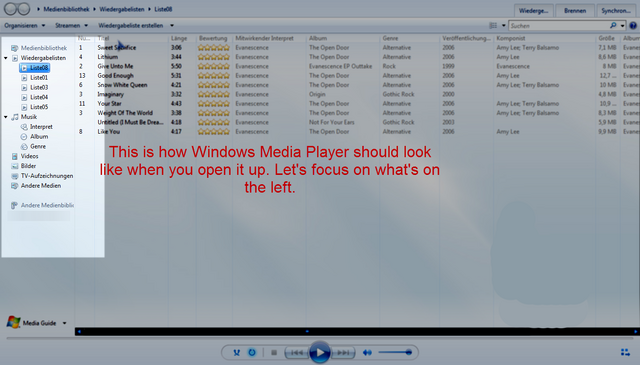The image size is (640, 365).
Task: Adjust the volume slider
Action: click(x=395, y=352)
